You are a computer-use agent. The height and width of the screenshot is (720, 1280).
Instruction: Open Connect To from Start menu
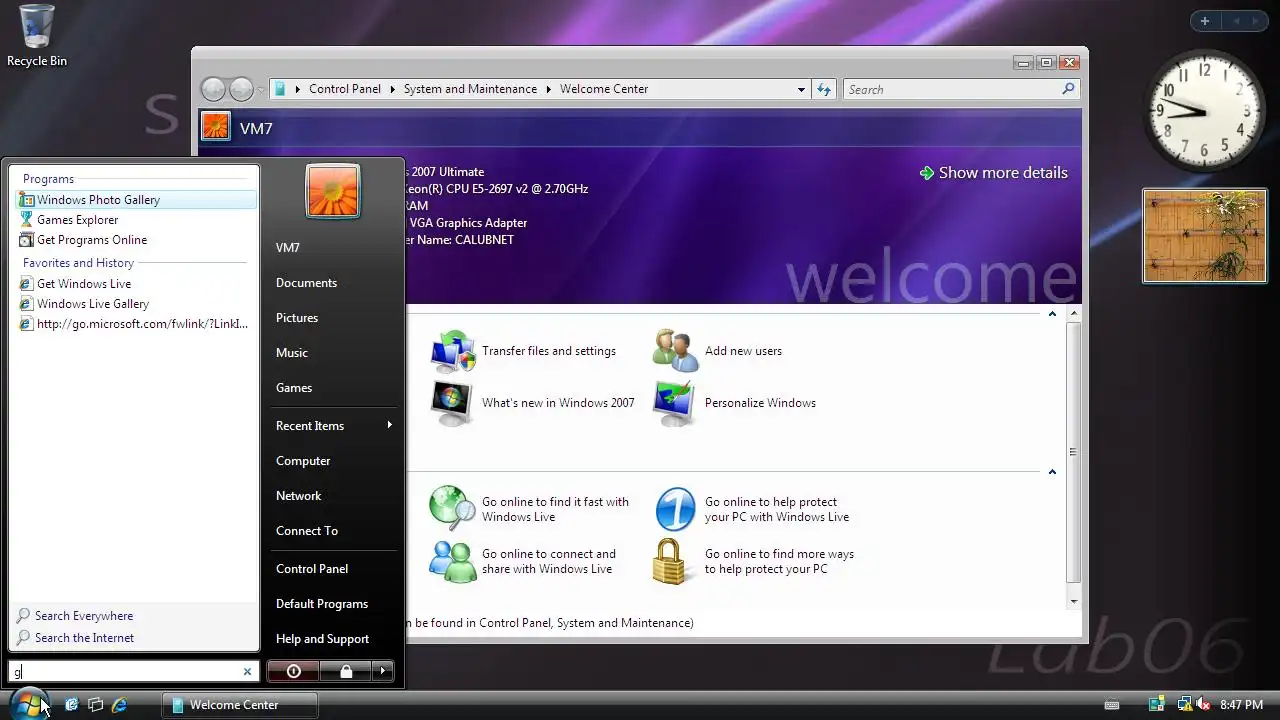pos(307,531)
